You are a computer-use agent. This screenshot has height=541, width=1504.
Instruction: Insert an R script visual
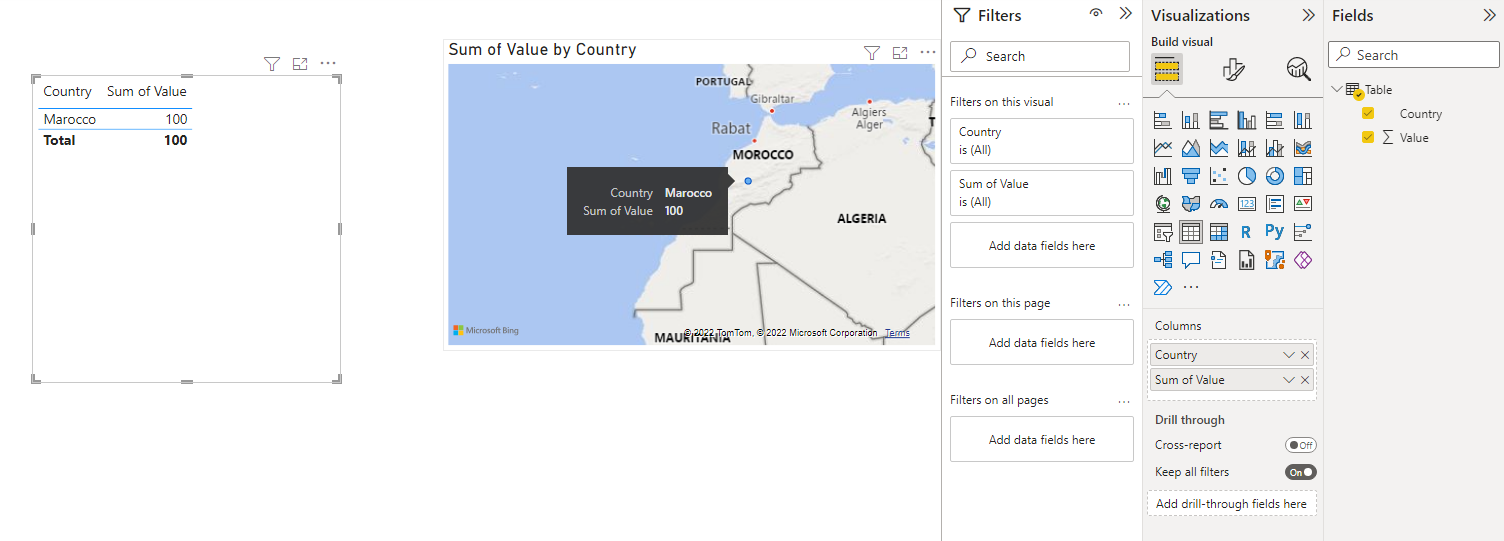[x=1246, y=232]
